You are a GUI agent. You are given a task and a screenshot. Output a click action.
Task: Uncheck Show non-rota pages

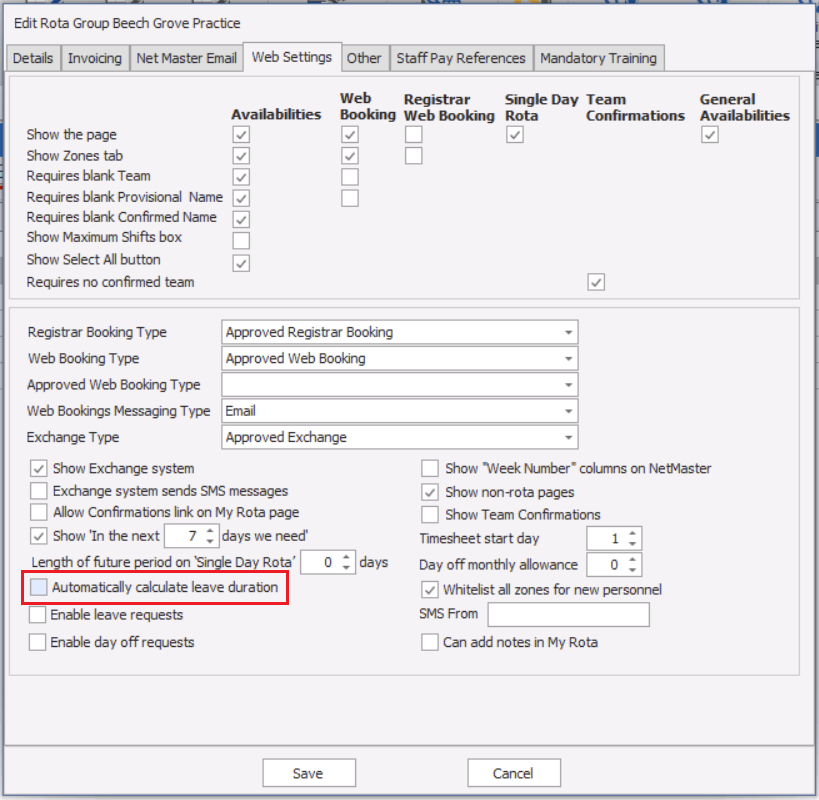(x=430, y=492)
